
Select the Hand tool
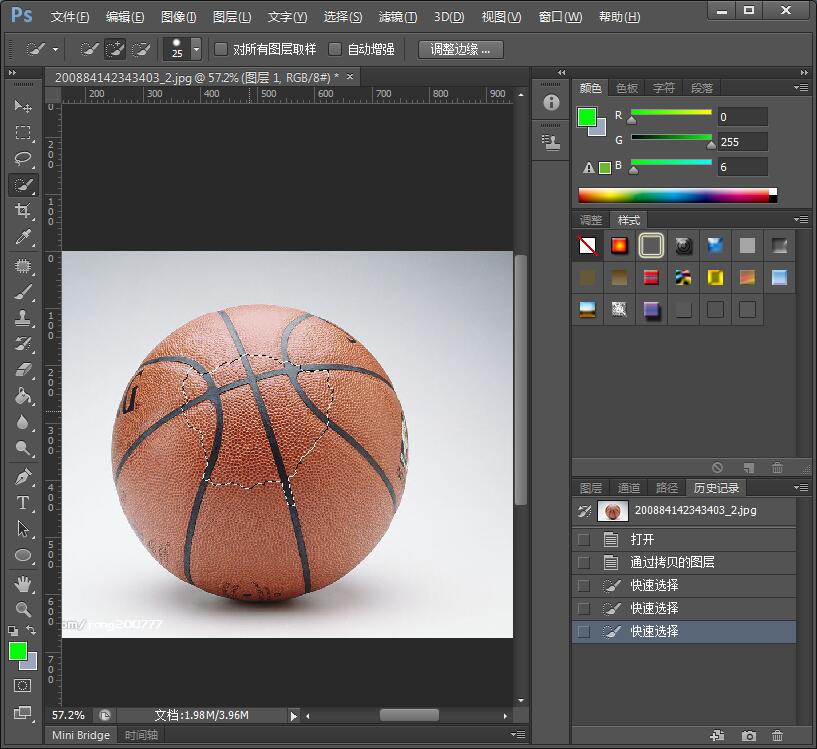[23, 584]
